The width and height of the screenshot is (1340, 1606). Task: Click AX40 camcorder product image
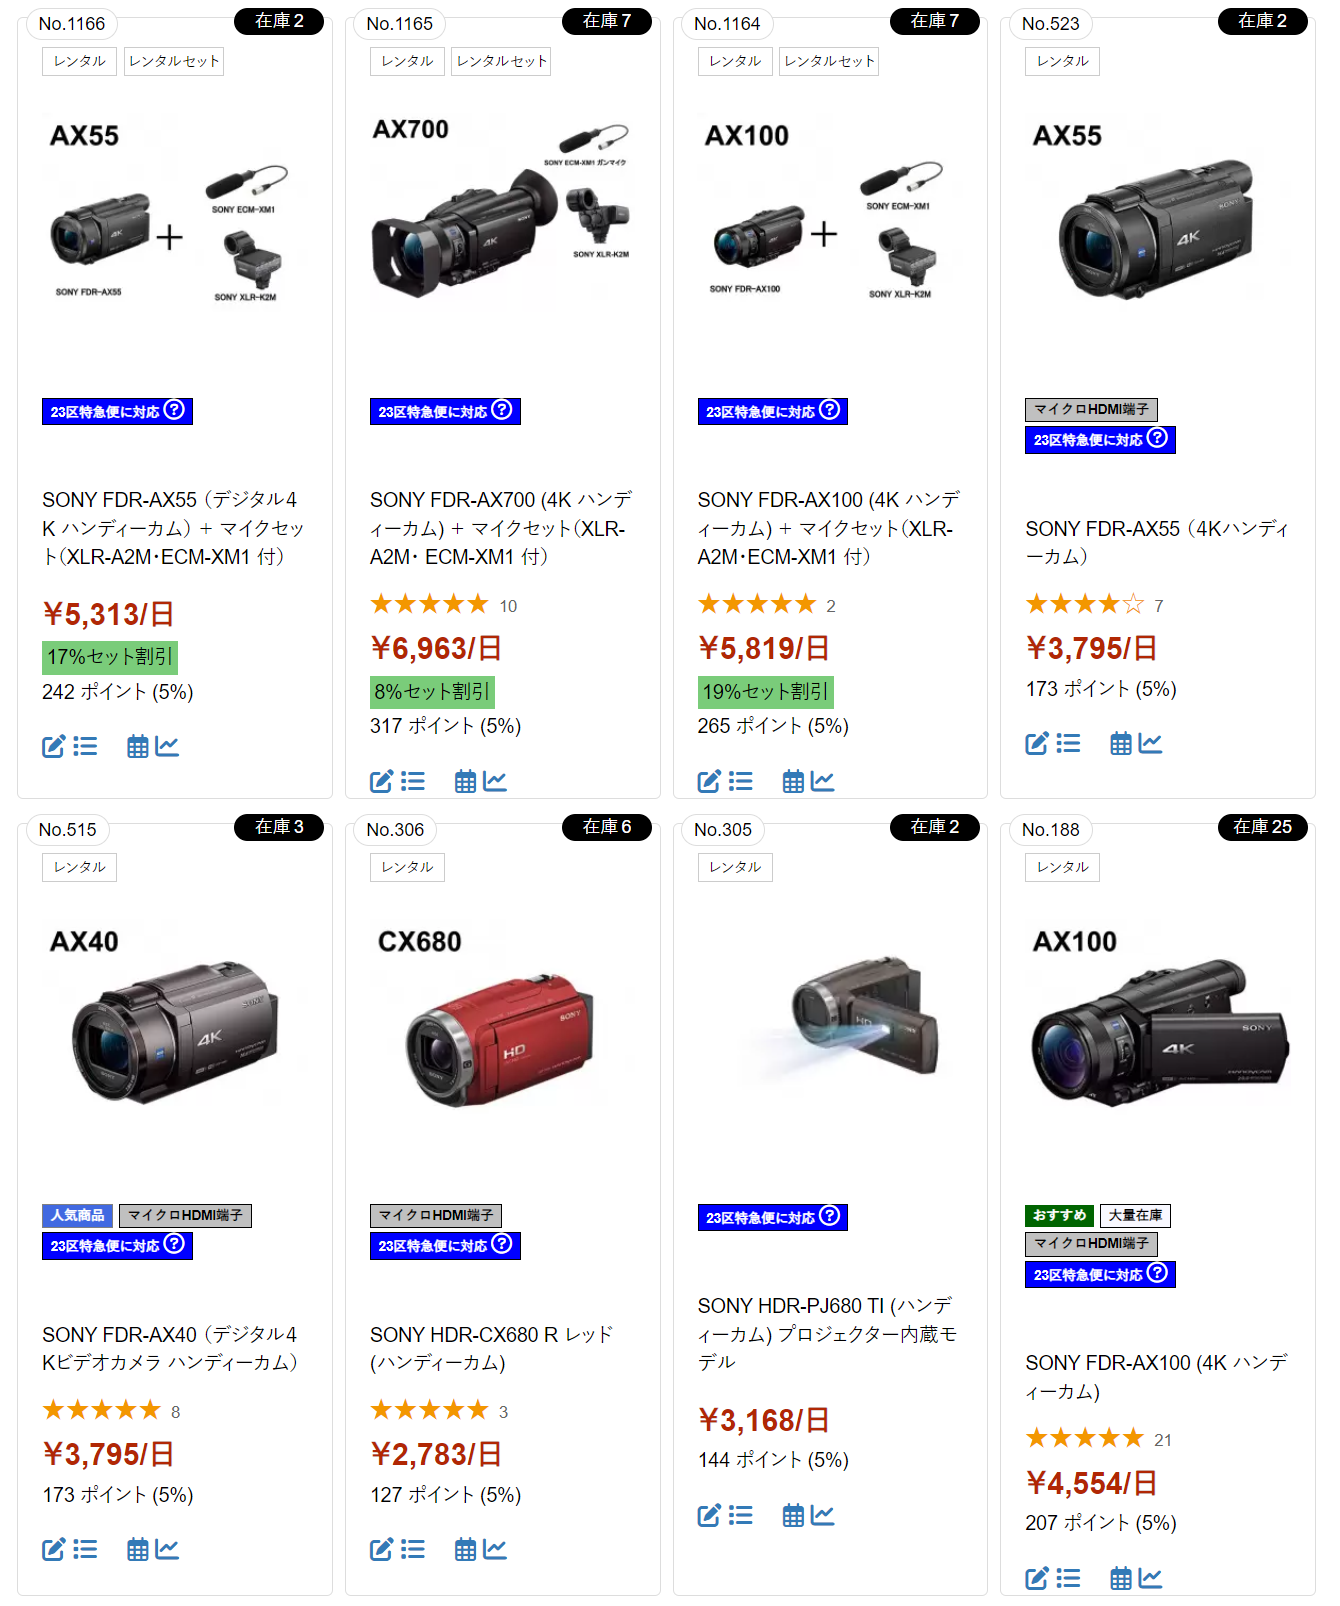pyautogui.click(x=175, y=1032)
